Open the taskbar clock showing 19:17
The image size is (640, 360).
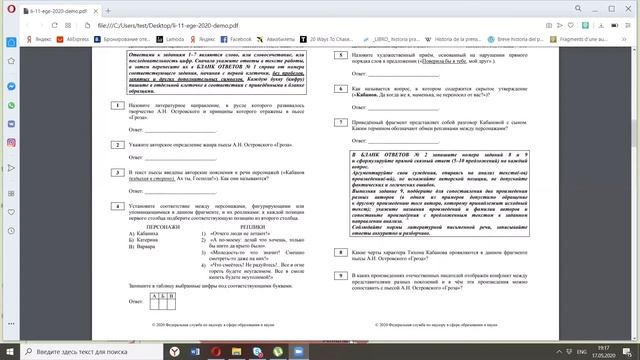604,351
